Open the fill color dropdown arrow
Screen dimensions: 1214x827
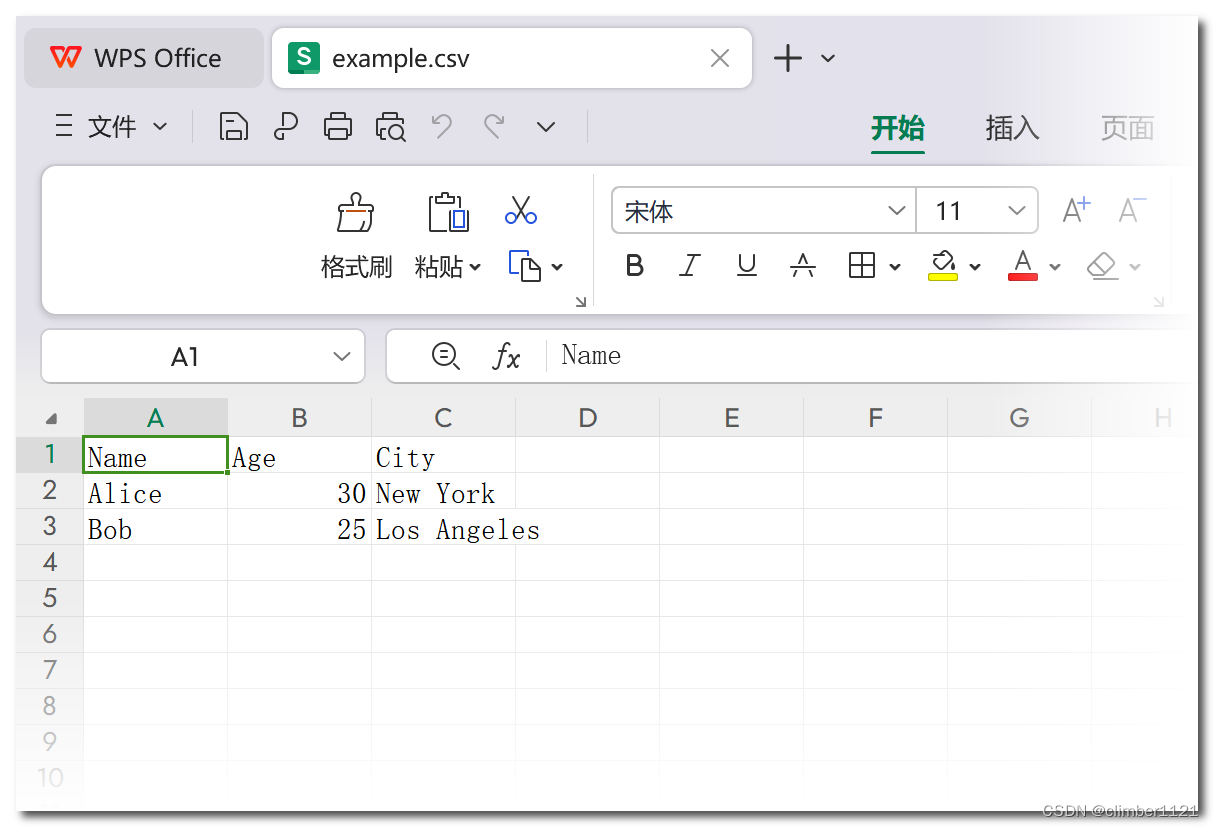(x=975, y=267)
